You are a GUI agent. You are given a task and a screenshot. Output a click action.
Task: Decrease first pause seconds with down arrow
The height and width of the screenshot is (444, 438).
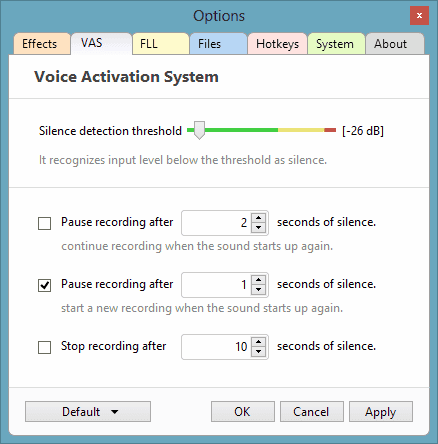(258, 228)
